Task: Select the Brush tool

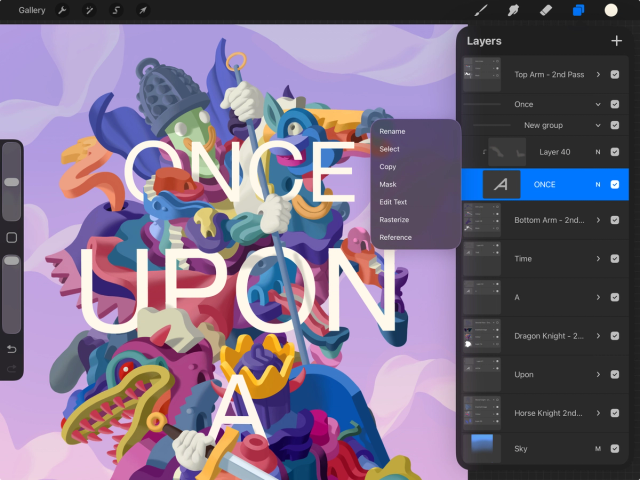Action: tap(481, 10)
